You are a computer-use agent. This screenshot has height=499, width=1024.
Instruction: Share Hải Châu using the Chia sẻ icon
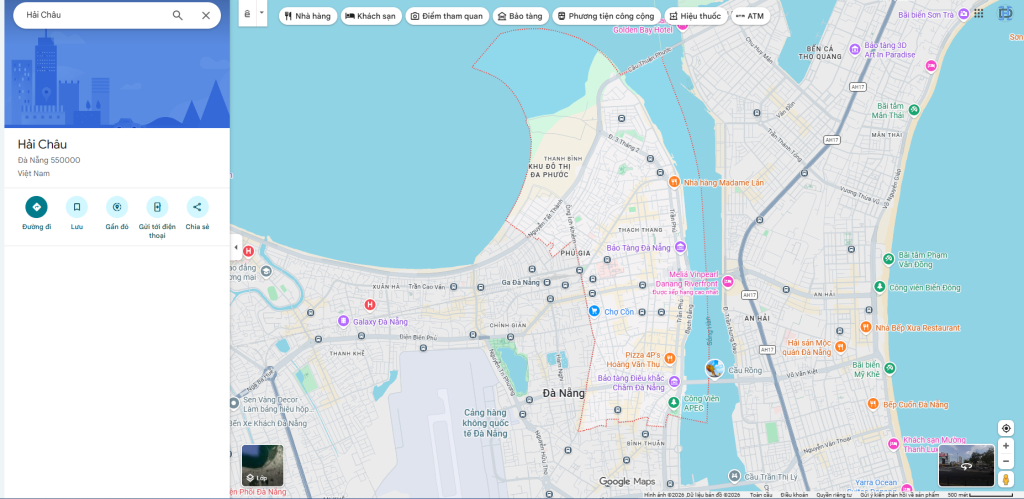click(x=197, y=207)
